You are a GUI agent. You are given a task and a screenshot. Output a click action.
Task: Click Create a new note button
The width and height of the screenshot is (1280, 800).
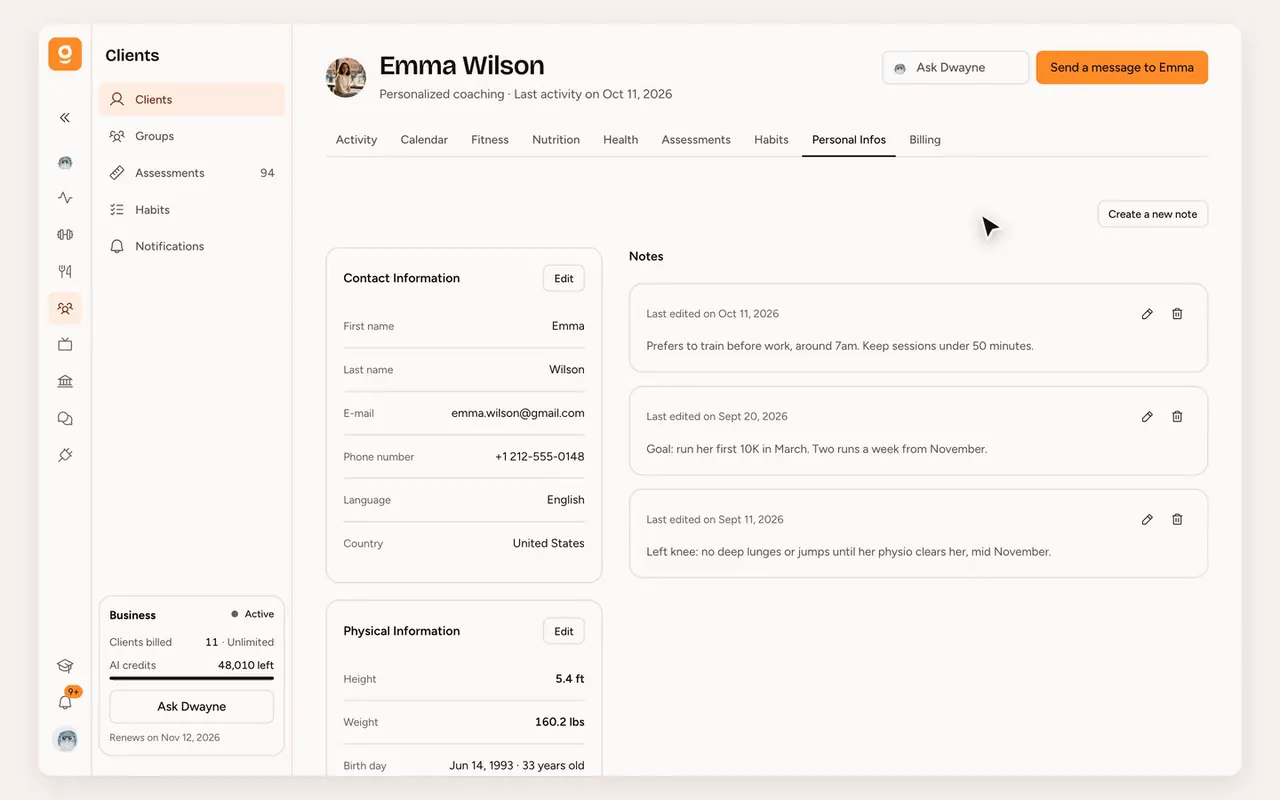click(1153, 214)
